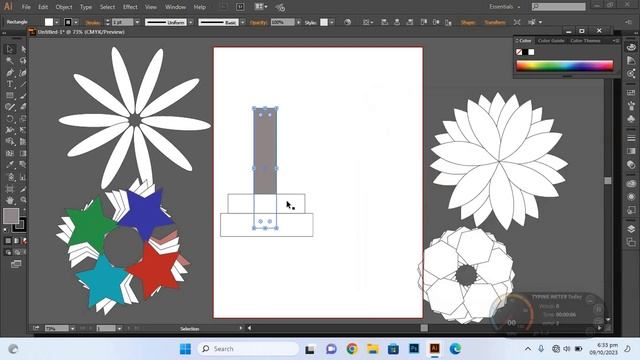Open Chrome from the taskbar
The image size is (640, 360).
(x=352, y=349)
